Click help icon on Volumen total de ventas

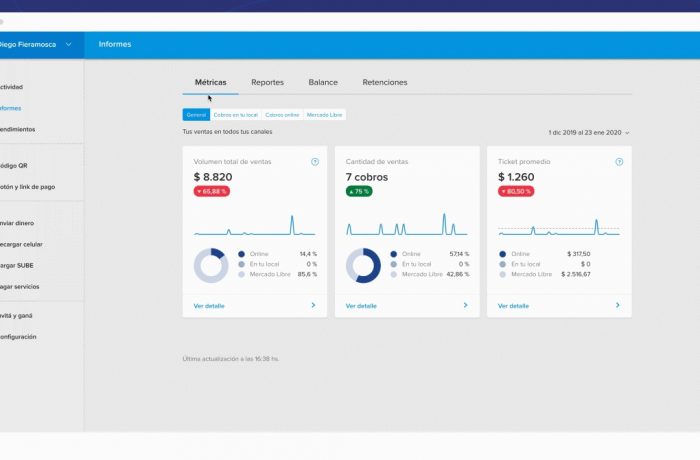click(315, 162)
